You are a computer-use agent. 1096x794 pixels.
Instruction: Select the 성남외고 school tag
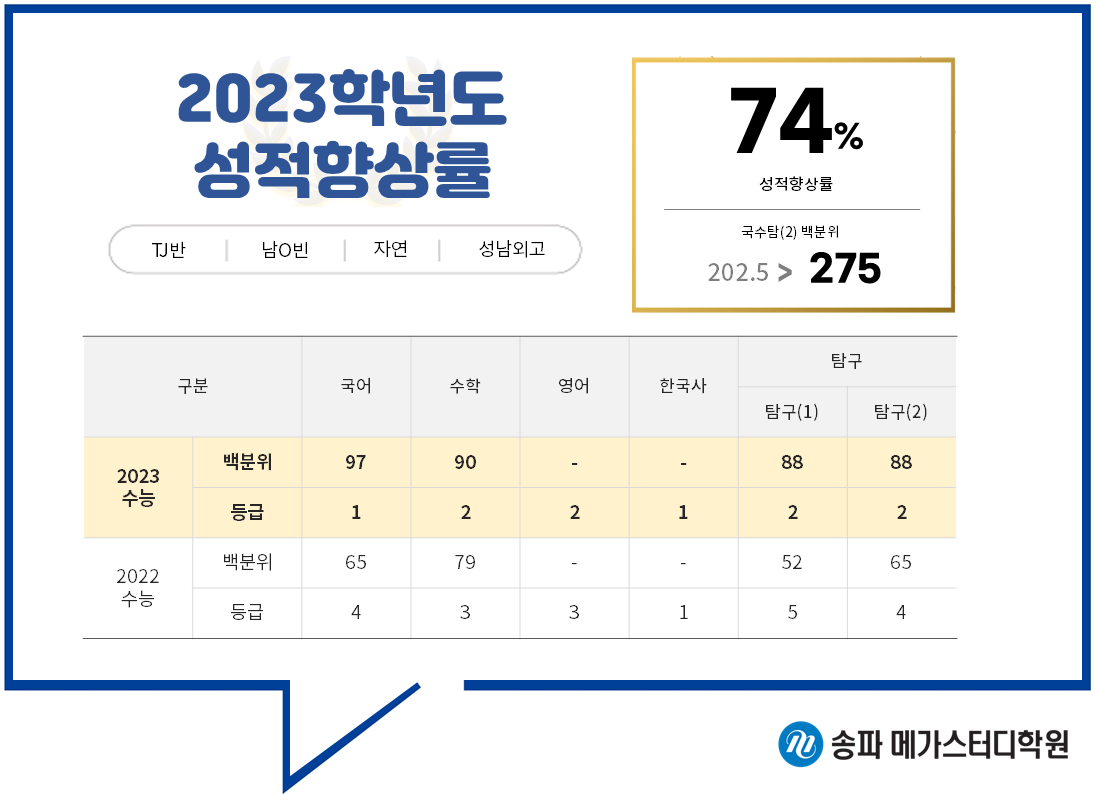[512, 249]
